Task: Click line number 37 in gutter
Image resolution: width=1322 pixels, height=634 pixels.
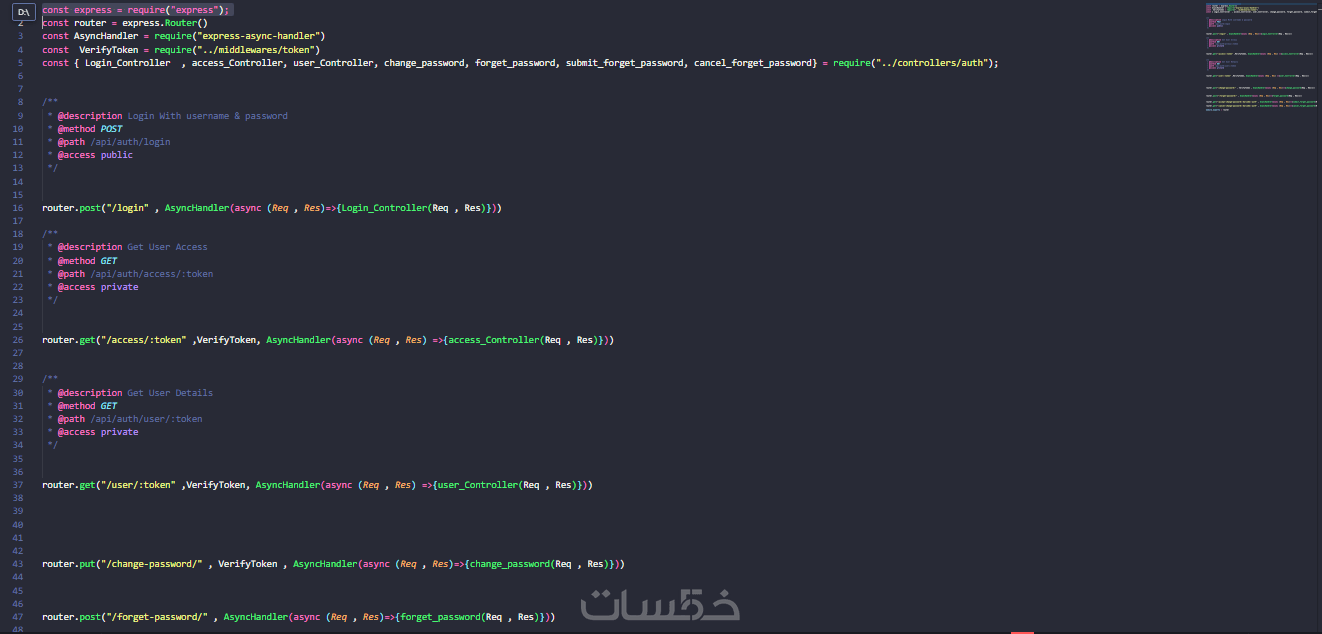Action: click(x=20, y=485)
